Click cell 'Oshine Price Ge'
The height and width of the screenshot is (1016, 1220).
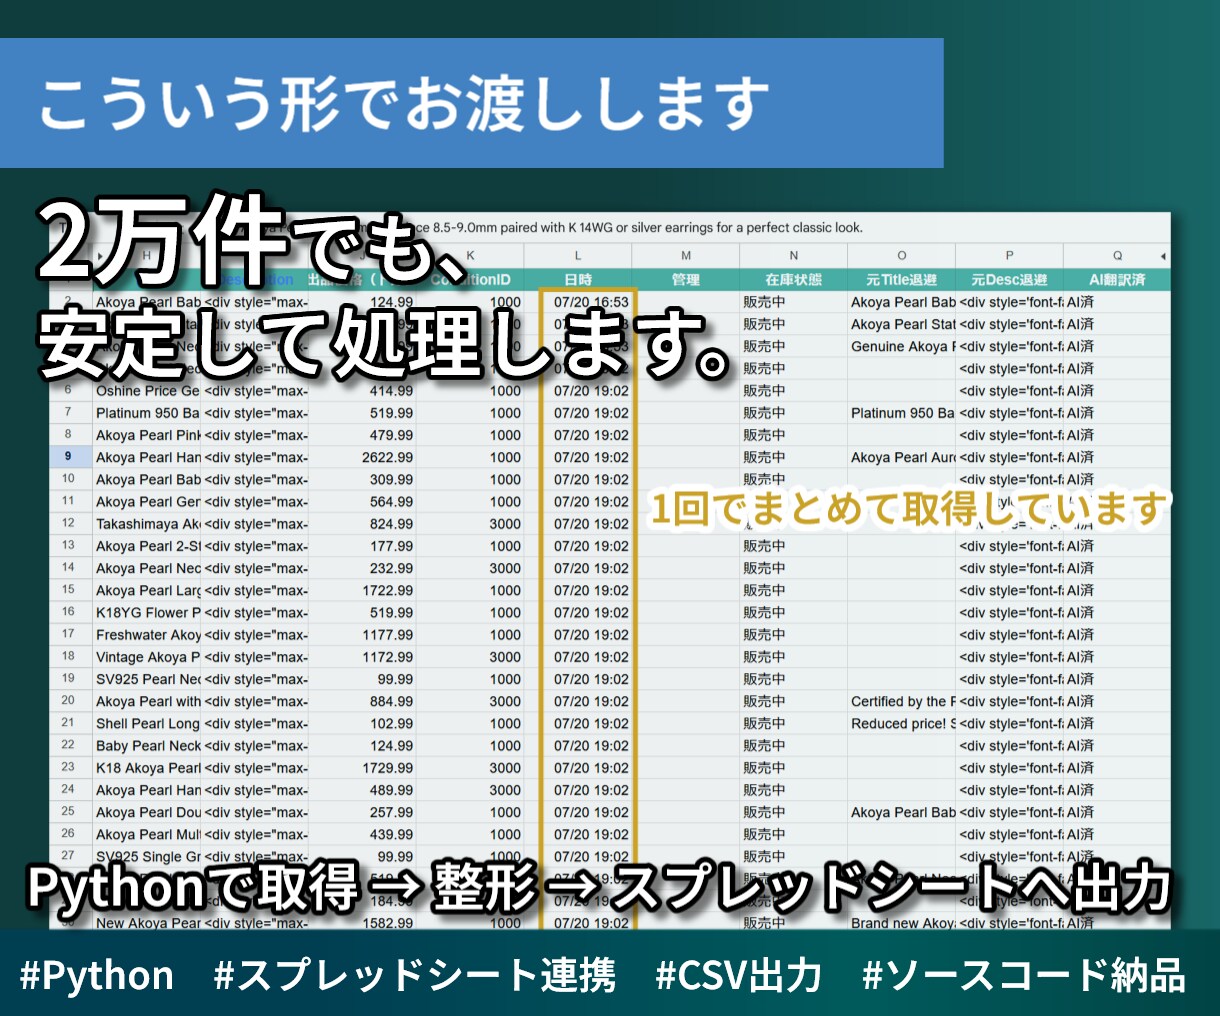(148, 391)
